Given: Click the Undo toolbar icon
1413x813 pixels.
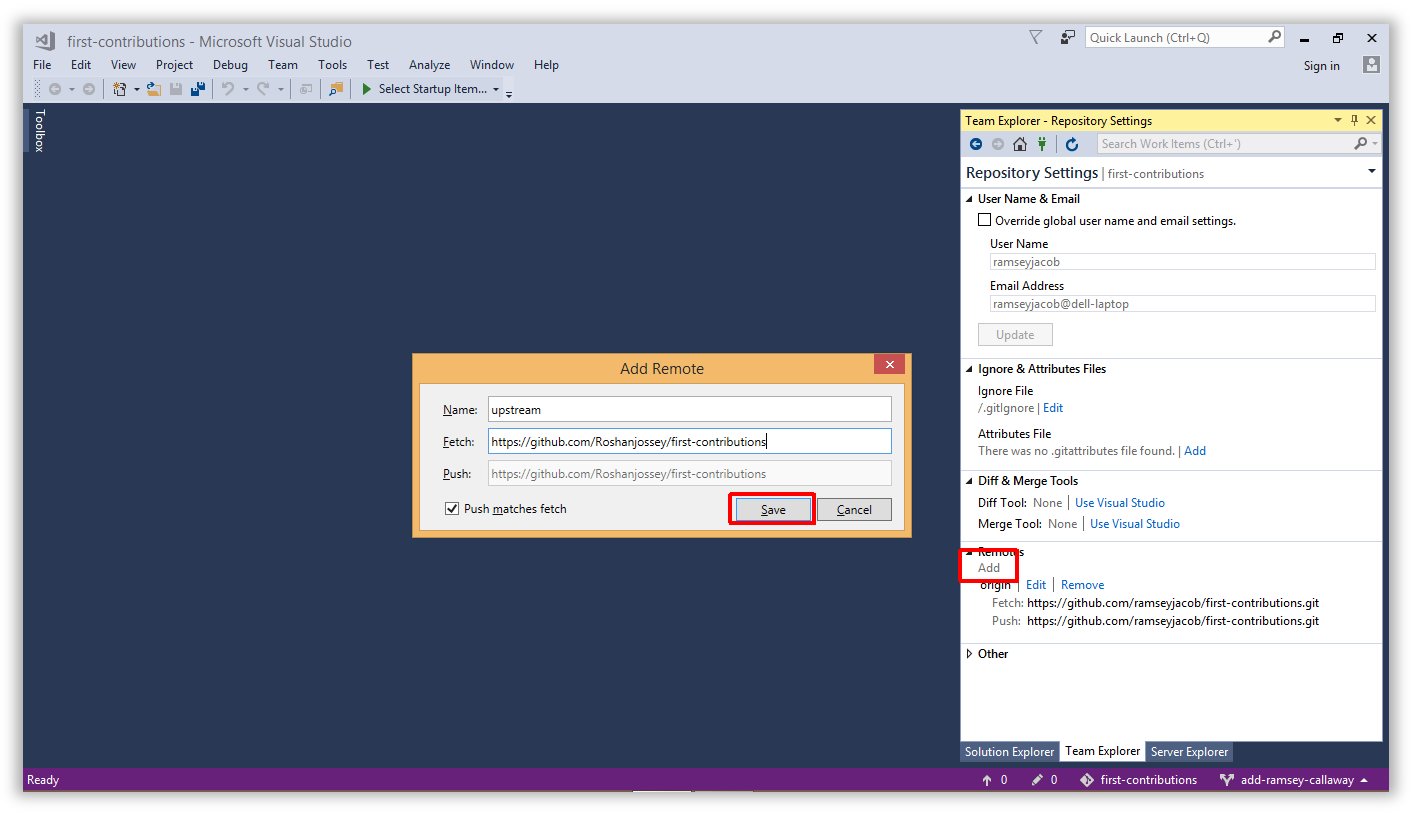Looking at the screenshot, I should click(228, 89).
